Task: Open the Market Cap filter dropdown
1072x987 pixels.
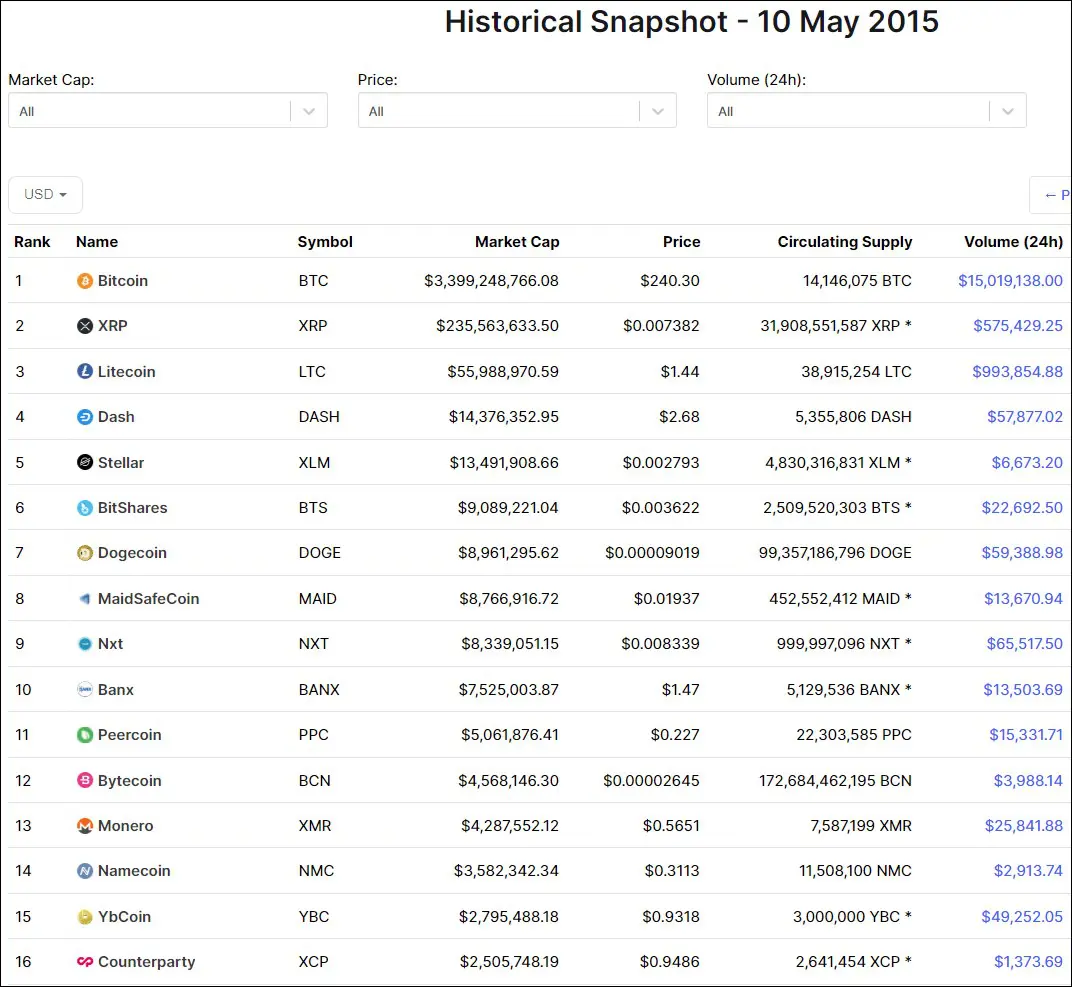Action: click(x=168, y=110)
